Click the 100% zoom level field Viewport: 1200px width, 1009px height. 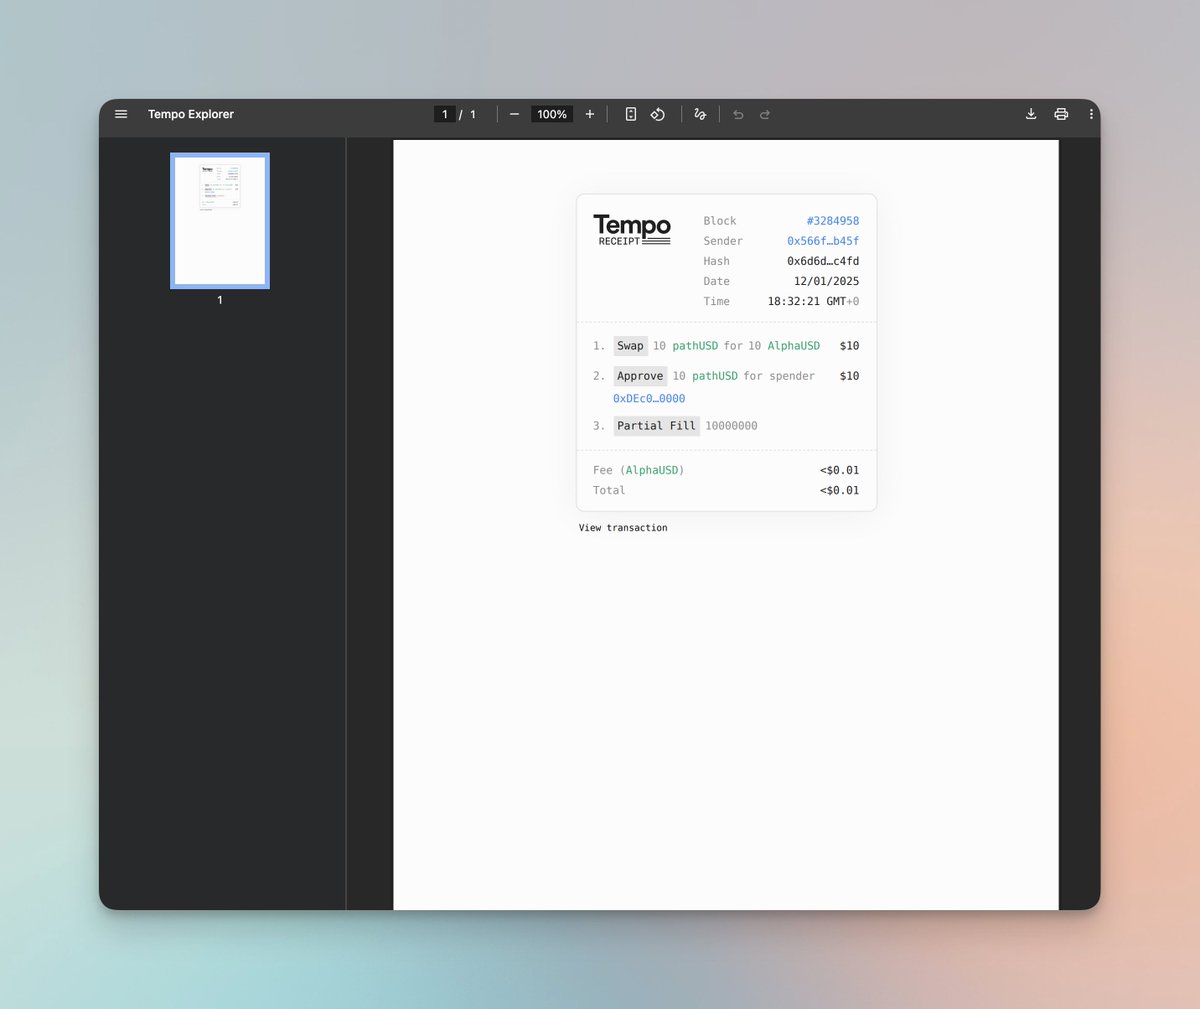(552, 114)
